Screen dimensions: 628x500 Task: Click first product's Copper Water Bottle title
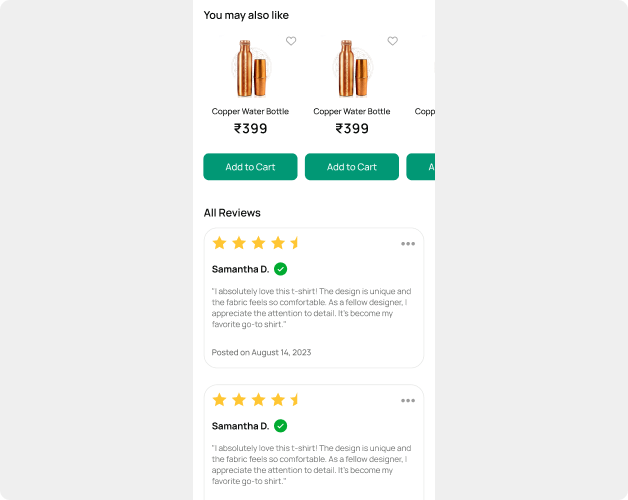tap(250, 111)
